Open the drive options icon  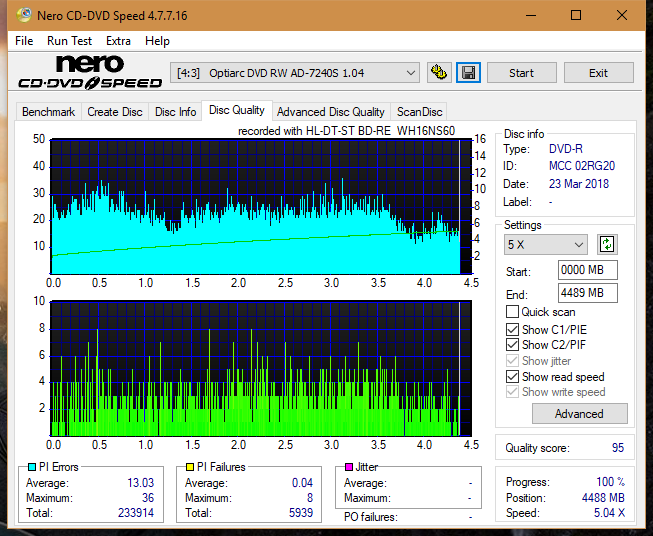coord(439,73)
